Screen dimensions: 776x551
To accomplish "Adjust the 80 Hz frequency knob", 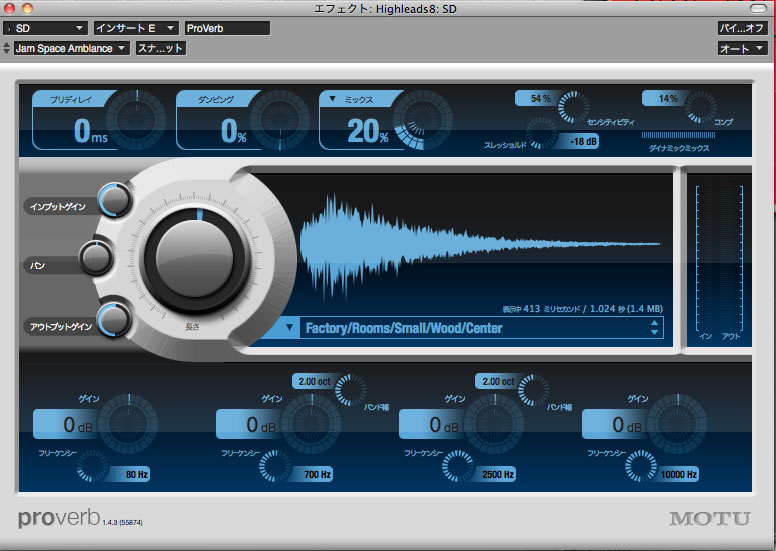I will [x=92, y=465].
